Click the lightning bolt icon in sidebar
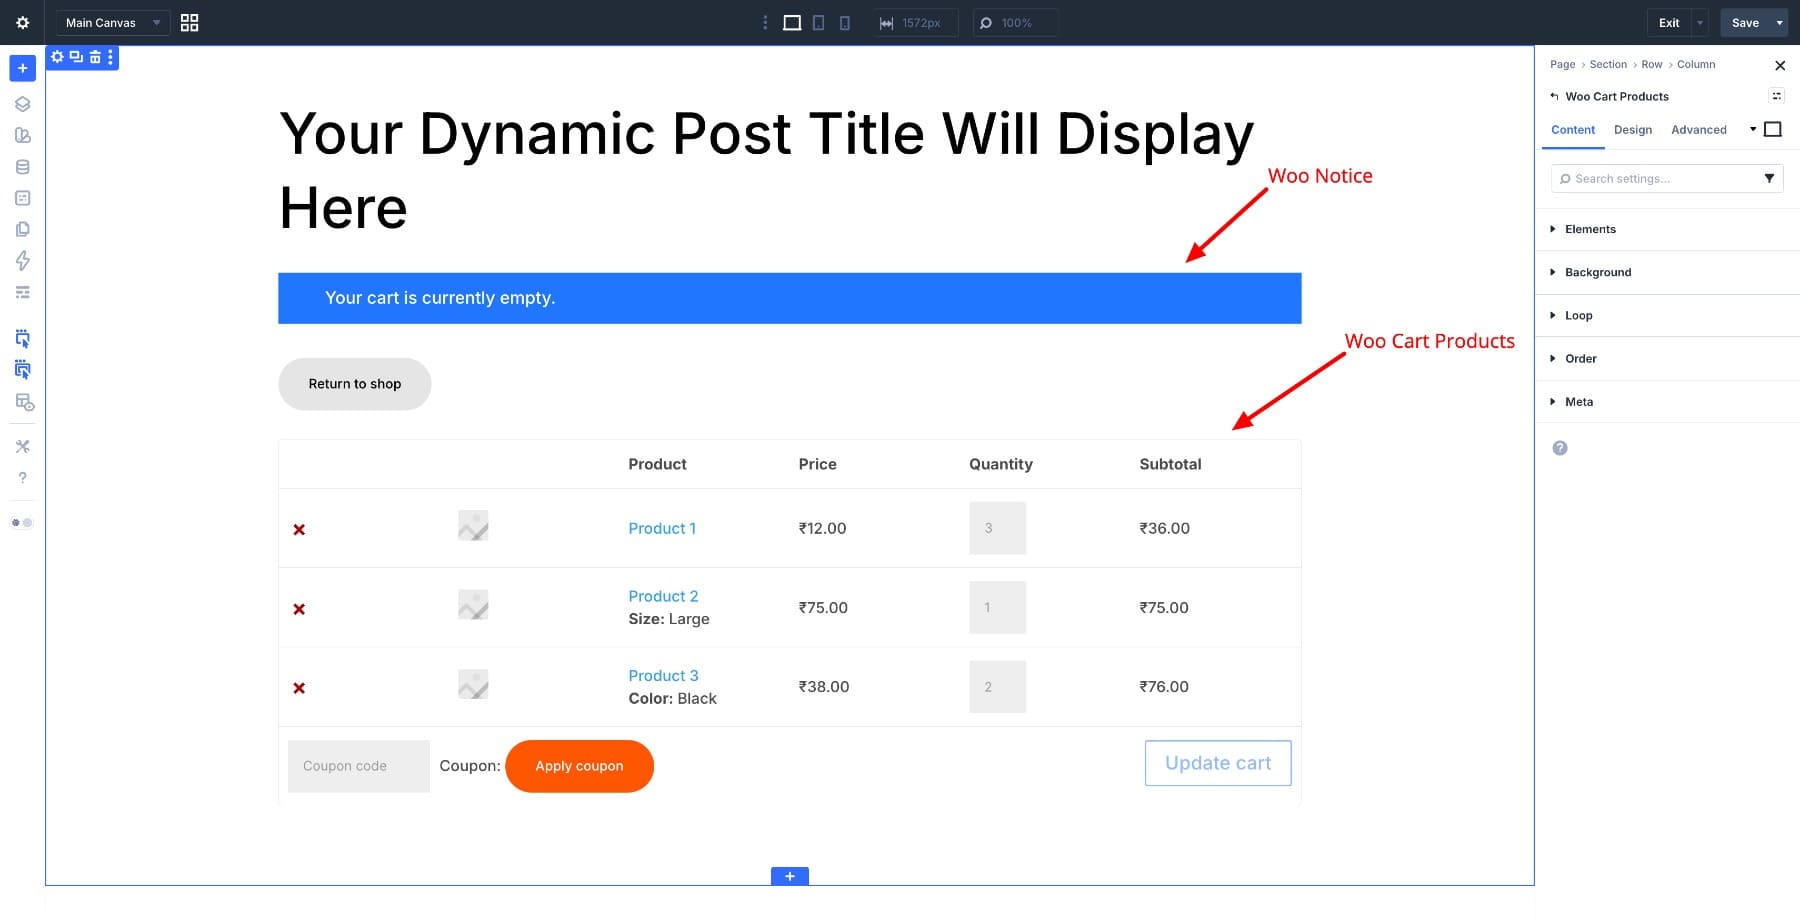 22,261
